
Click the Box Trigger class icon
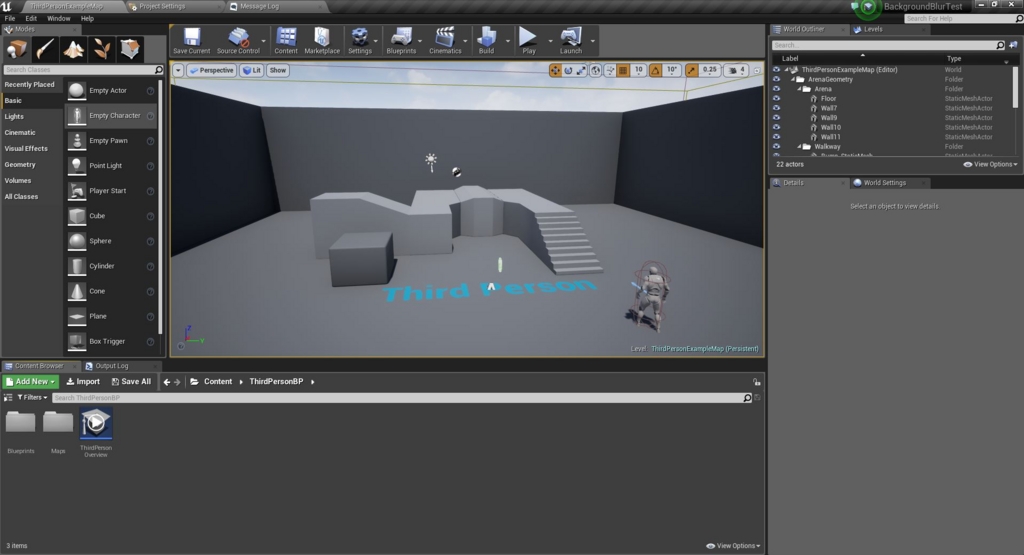(76, 341)
